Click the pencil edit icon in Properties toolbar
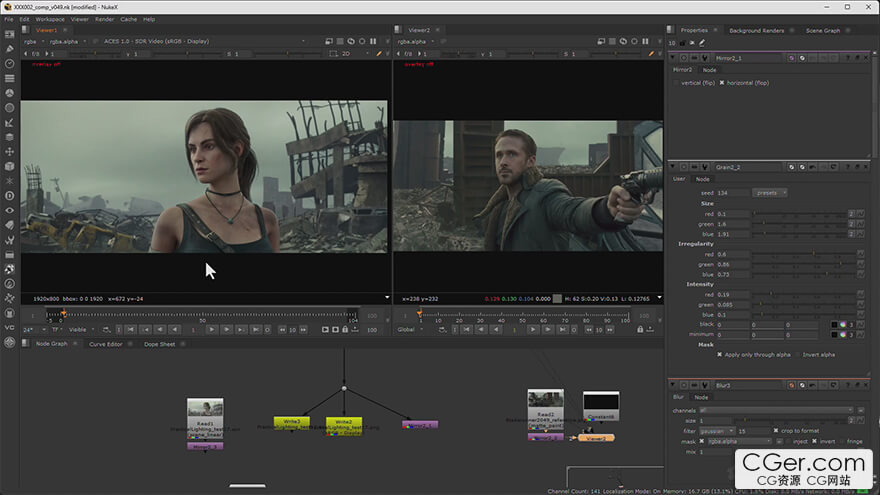 pos(702,42)
